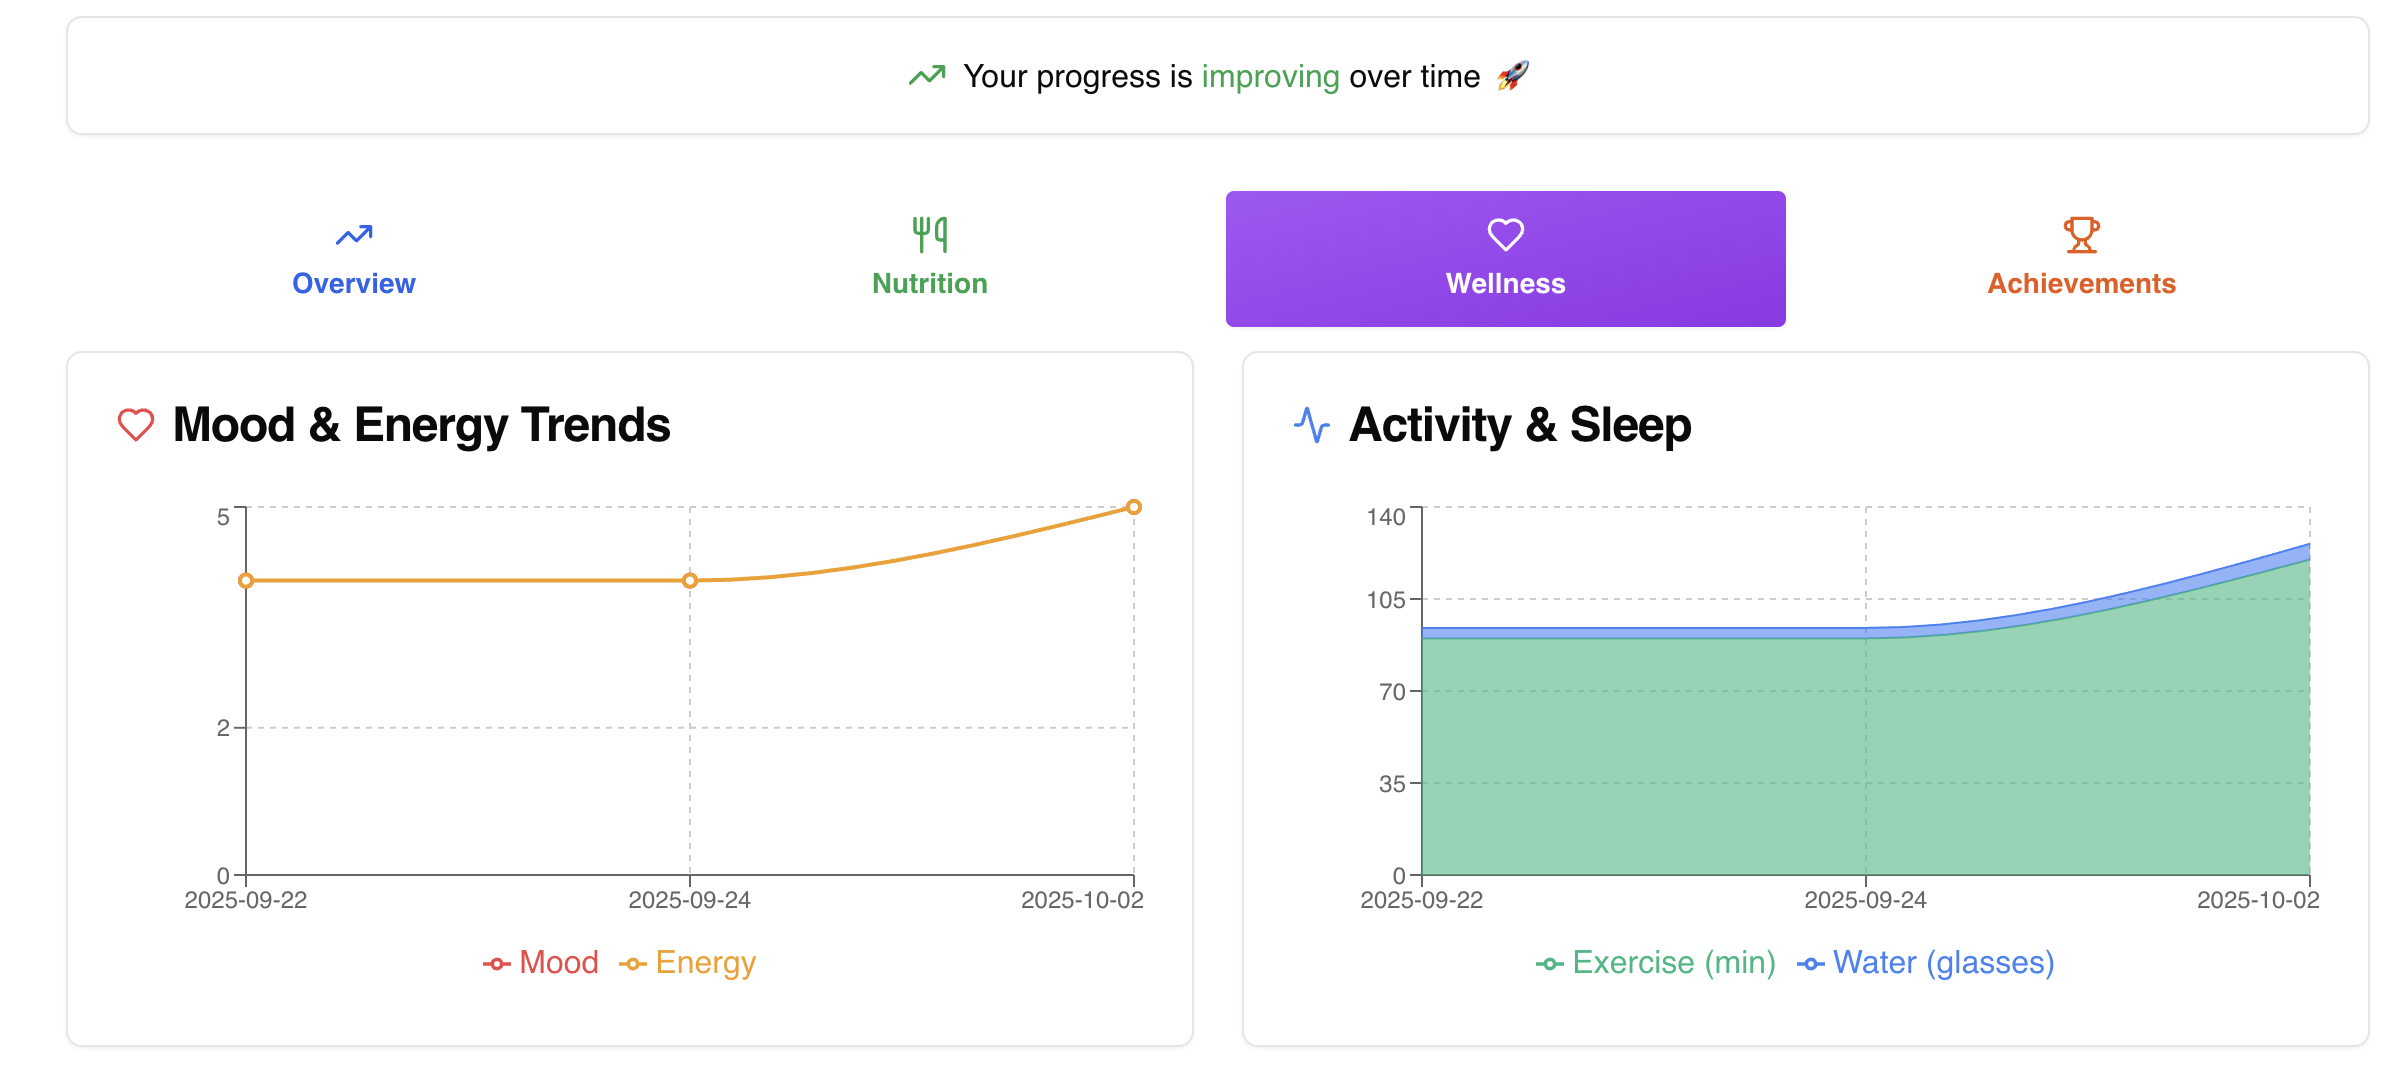Select the Overview trending-line icon
Viewport: 2408px width, 1076px height.
pyautogui.click(x=354, y=234)
